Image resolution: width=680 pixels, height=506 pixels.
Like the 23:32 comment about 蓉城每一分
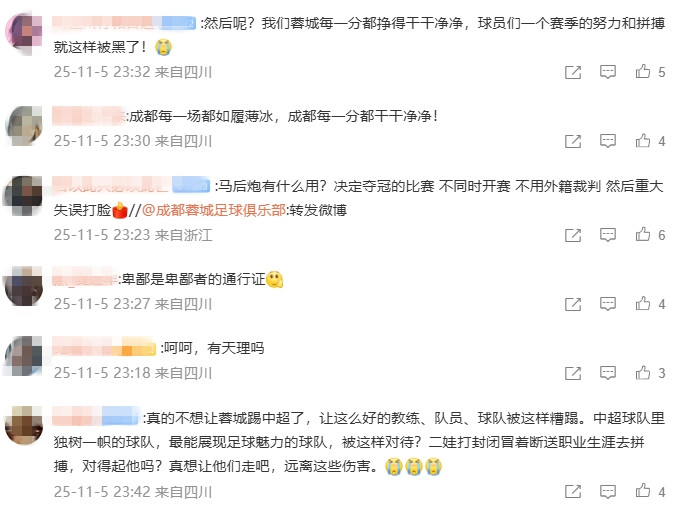click(650, 72)
